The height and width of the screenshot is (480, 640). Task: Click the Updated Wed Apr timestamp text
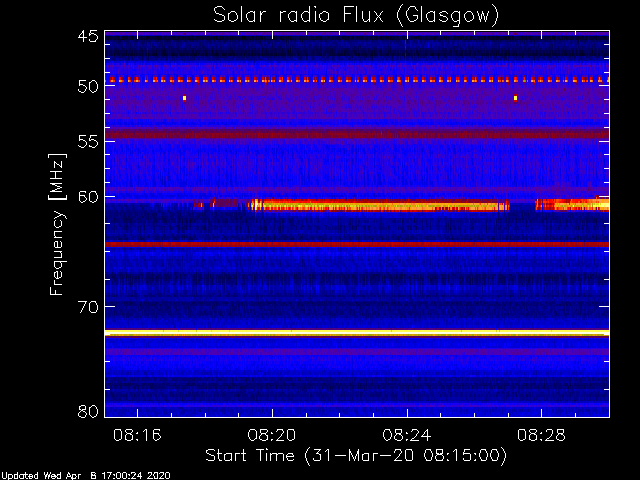(x=85, y=476)
